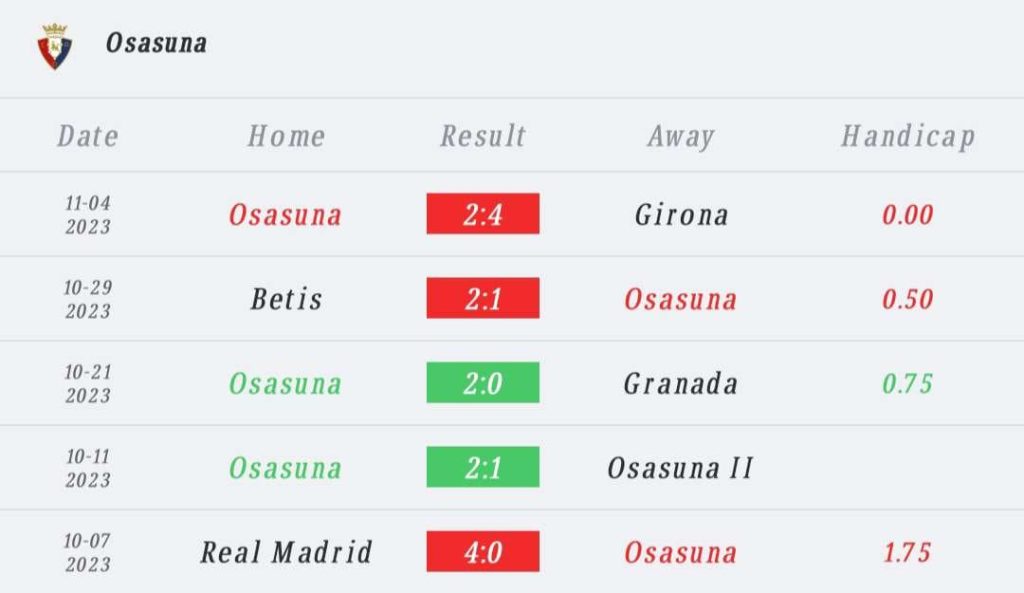Click the 0.00 handicap value

(x=908, y=215)
